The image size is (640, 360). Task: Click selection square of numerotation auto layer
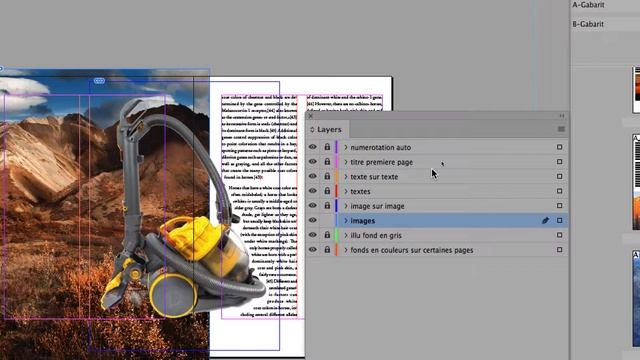tap(560, 147)
